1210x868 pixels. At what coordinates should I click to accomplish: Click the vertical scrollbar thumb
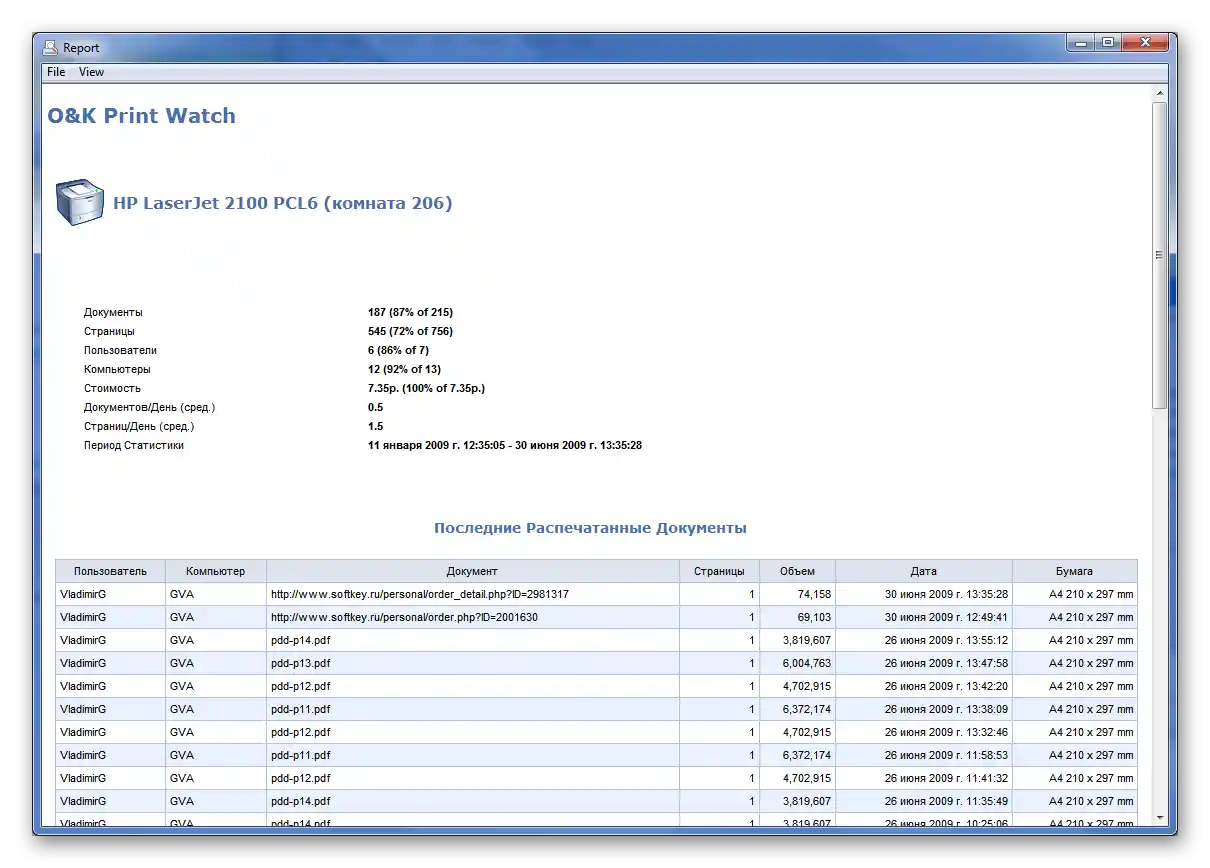[1160, 255]
